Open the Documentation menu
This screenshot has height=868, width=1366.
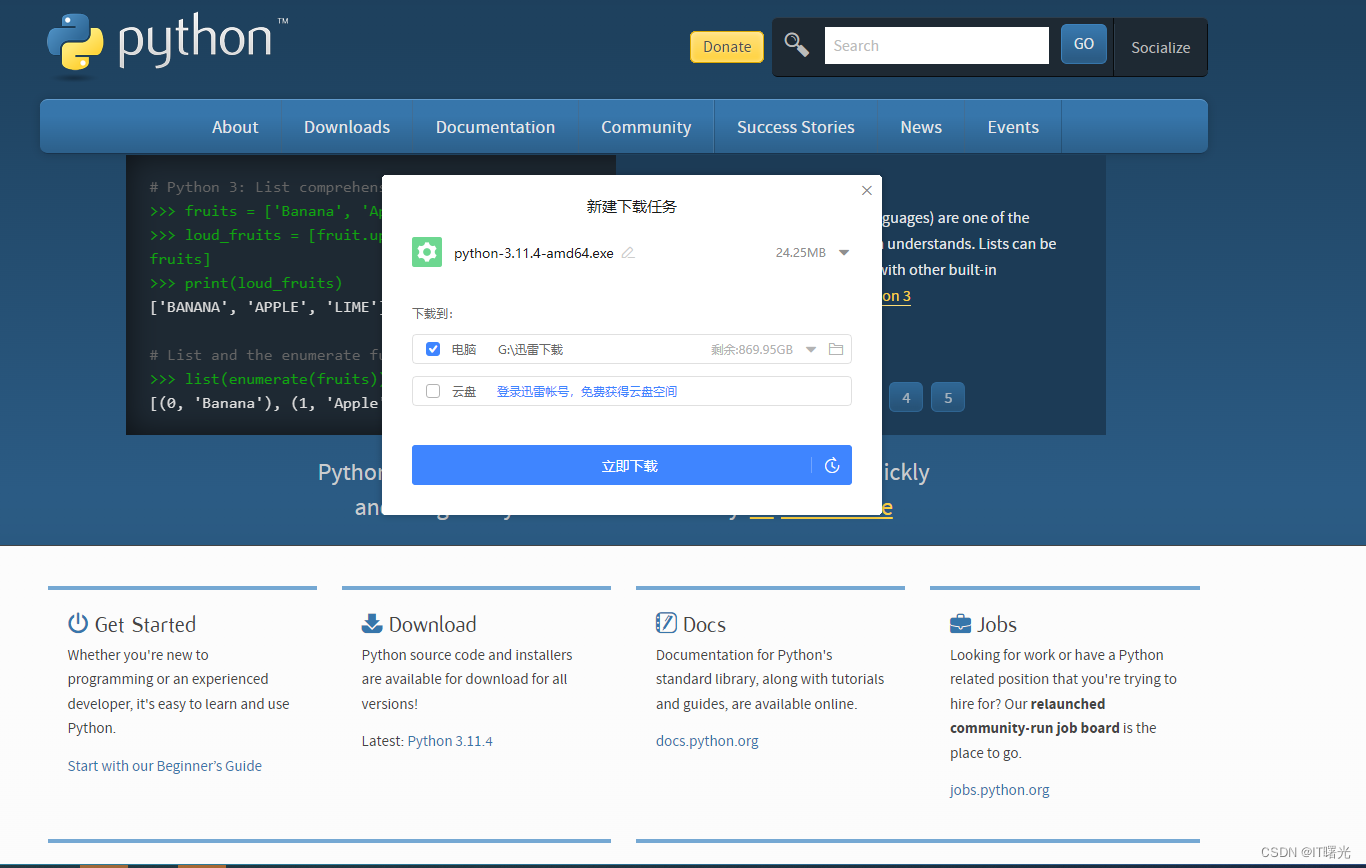(x=495, y=127)
